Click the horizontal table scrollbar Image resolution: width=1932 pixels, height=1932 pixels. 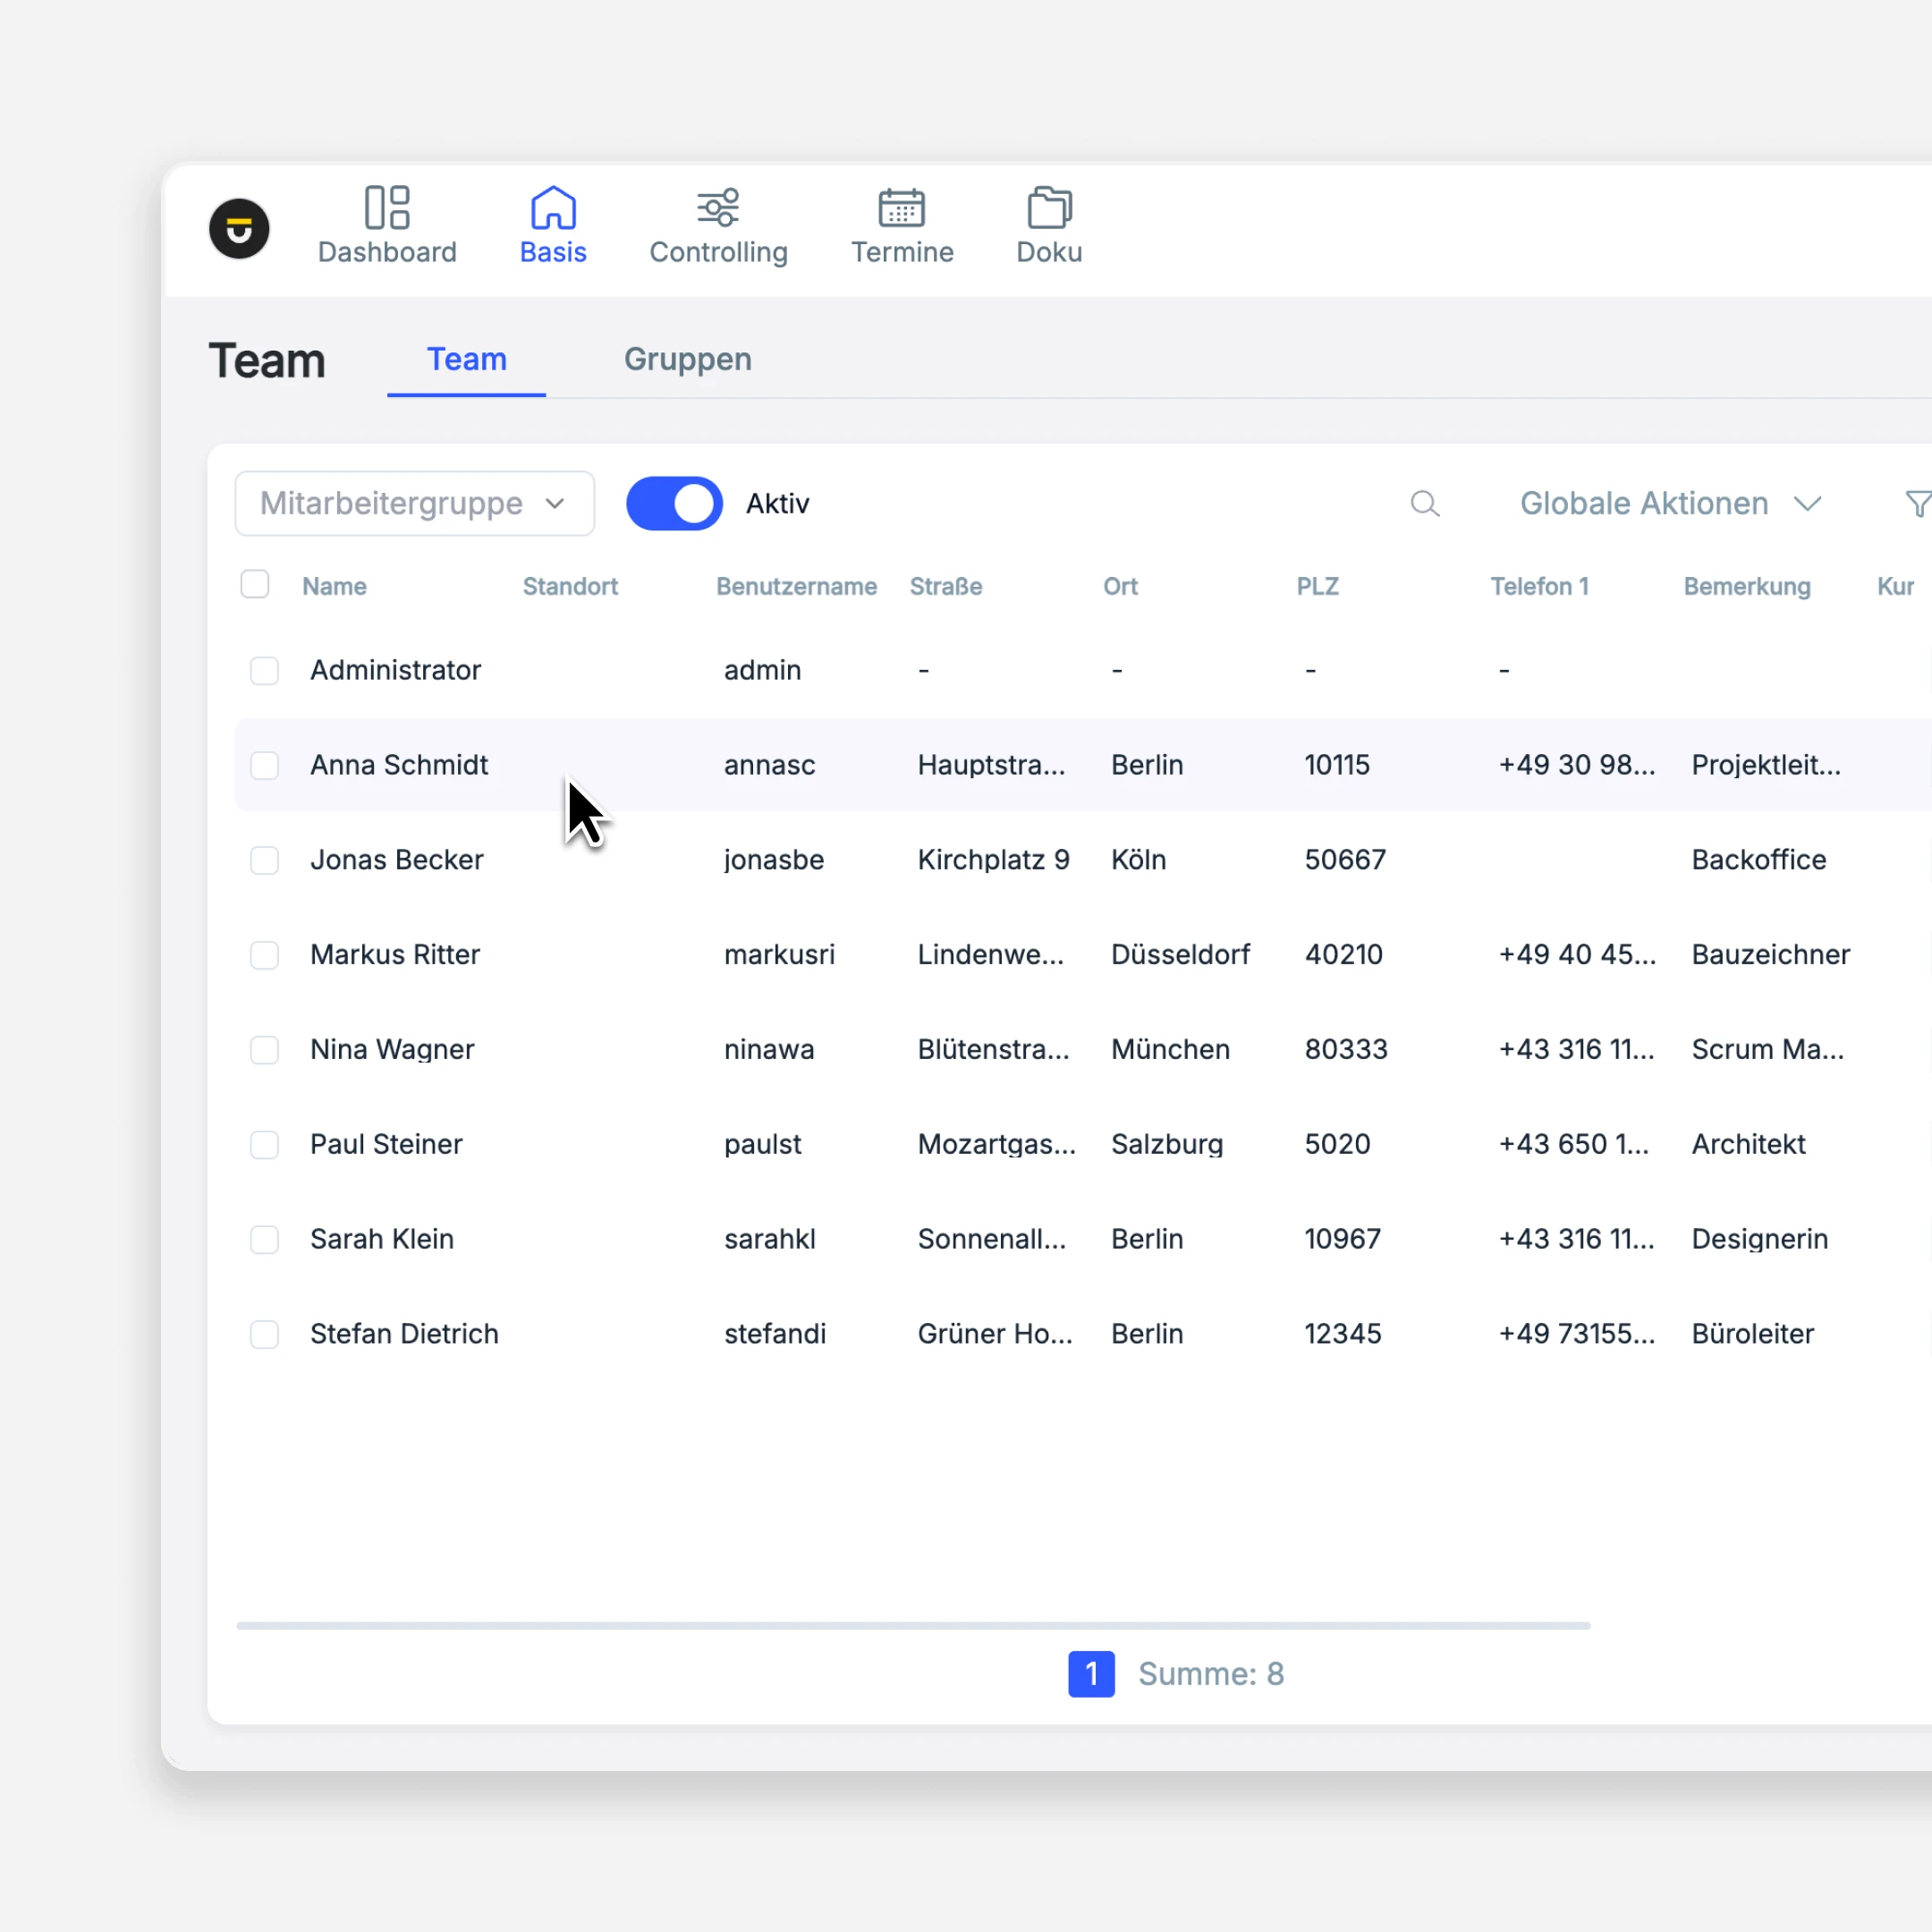[x=912, y=1626]
